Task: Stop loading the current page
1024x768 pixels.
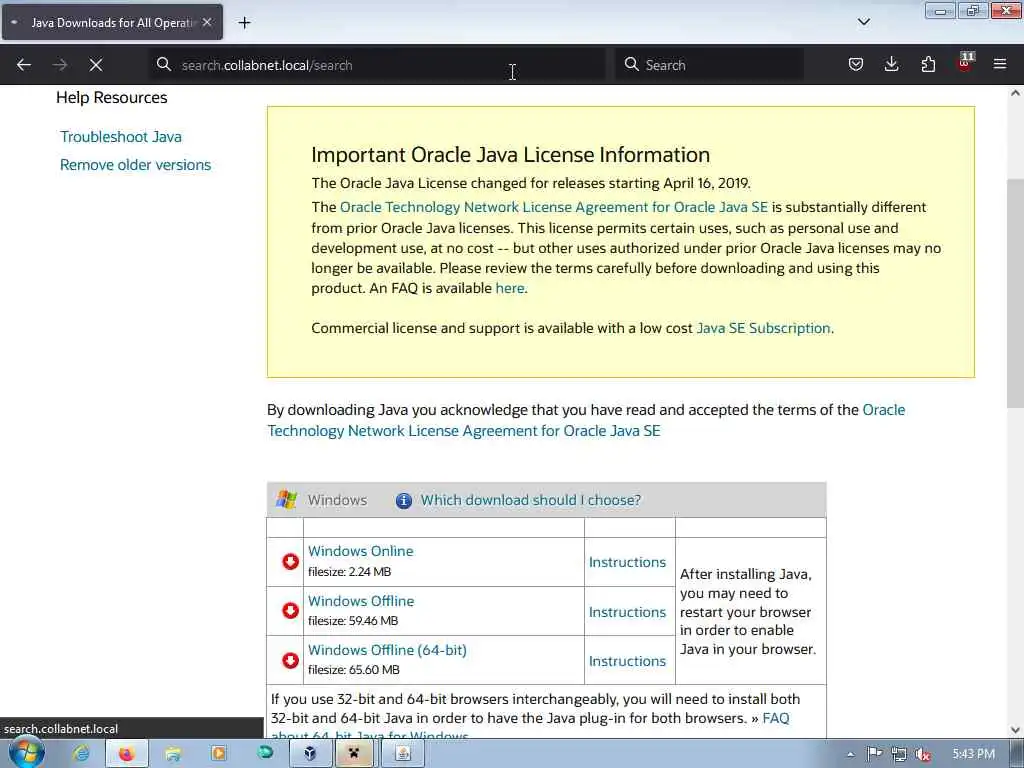Action: click(96, 65)
